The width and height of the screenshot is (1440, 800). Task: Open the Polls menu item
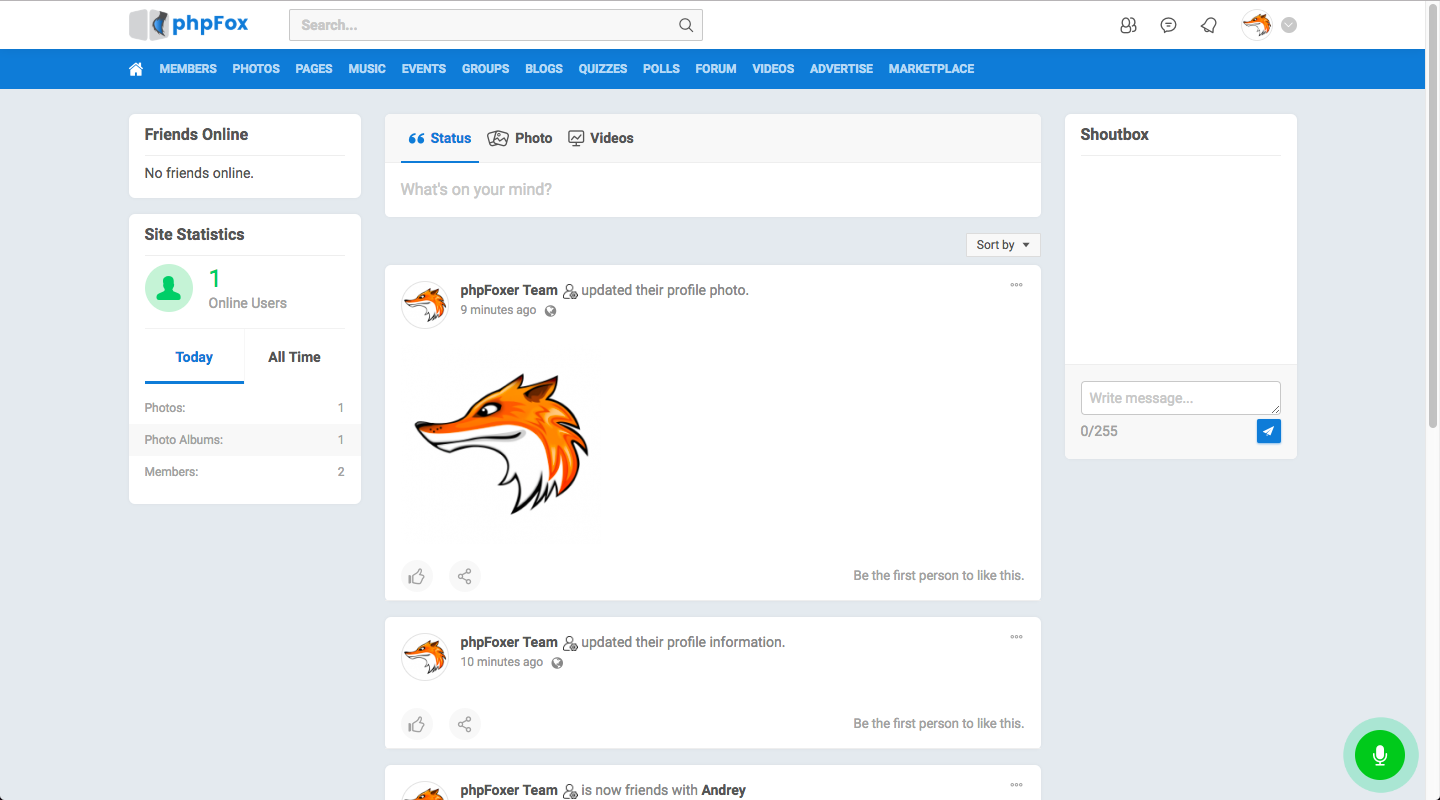[x=661, y=69]
